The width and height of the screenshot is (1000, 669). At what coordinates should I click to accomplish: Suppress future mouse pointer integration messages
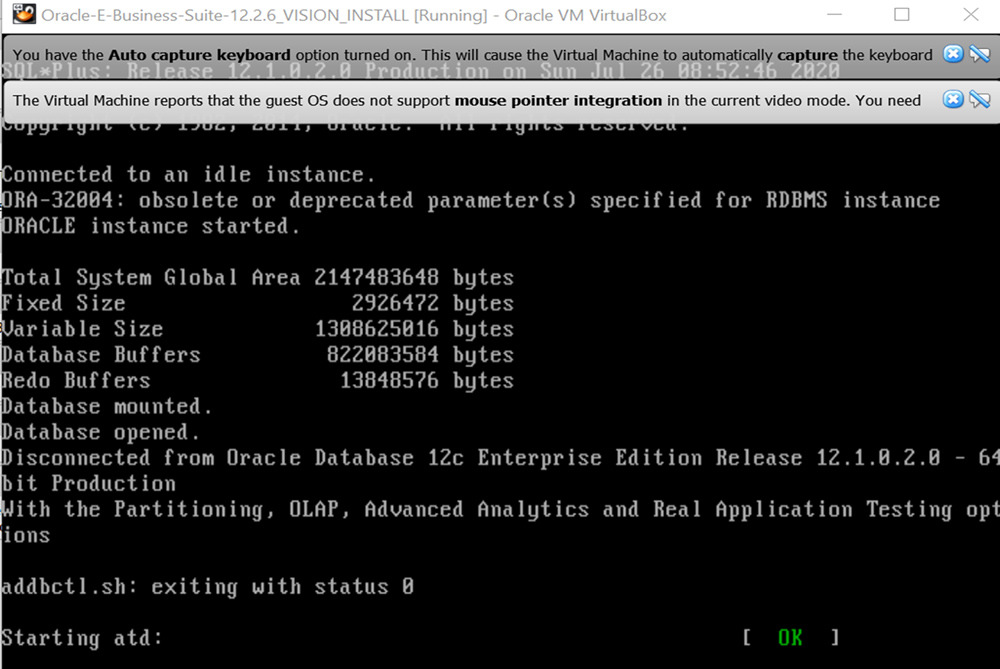tap(979, 99)
